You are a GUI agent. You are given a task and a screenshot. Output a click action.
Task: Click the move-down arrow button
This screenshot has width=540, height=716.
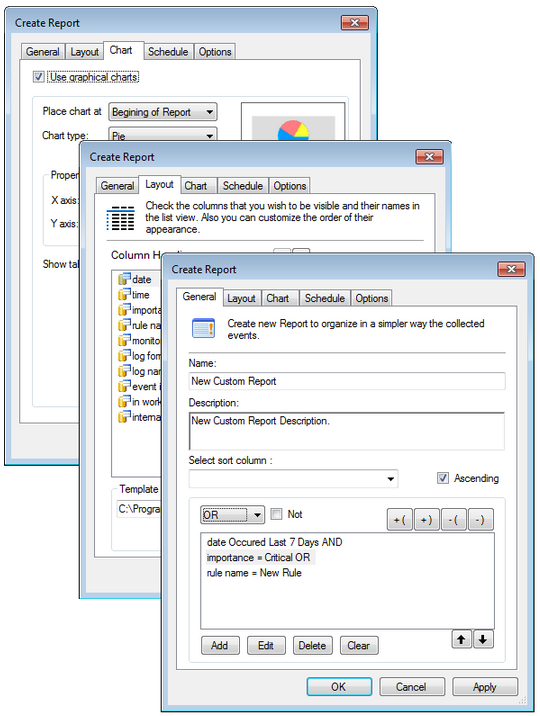click(x=483, y=639)
